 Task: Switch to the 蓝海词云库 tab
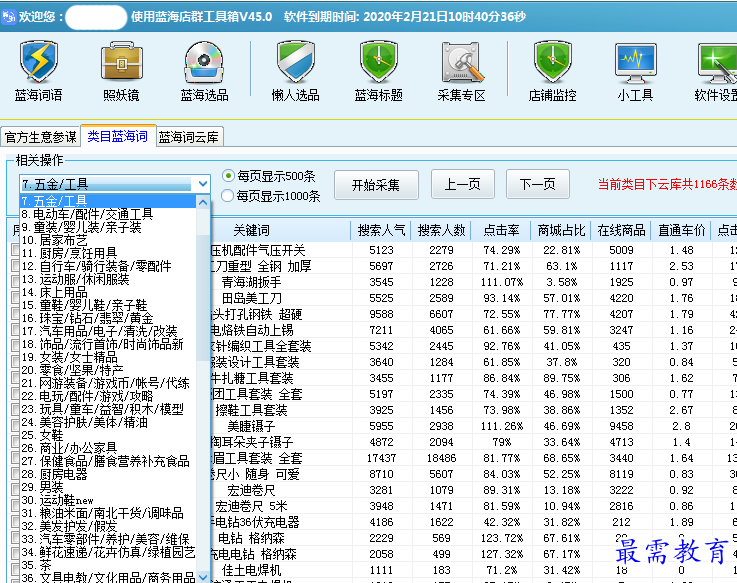[189, 137]
